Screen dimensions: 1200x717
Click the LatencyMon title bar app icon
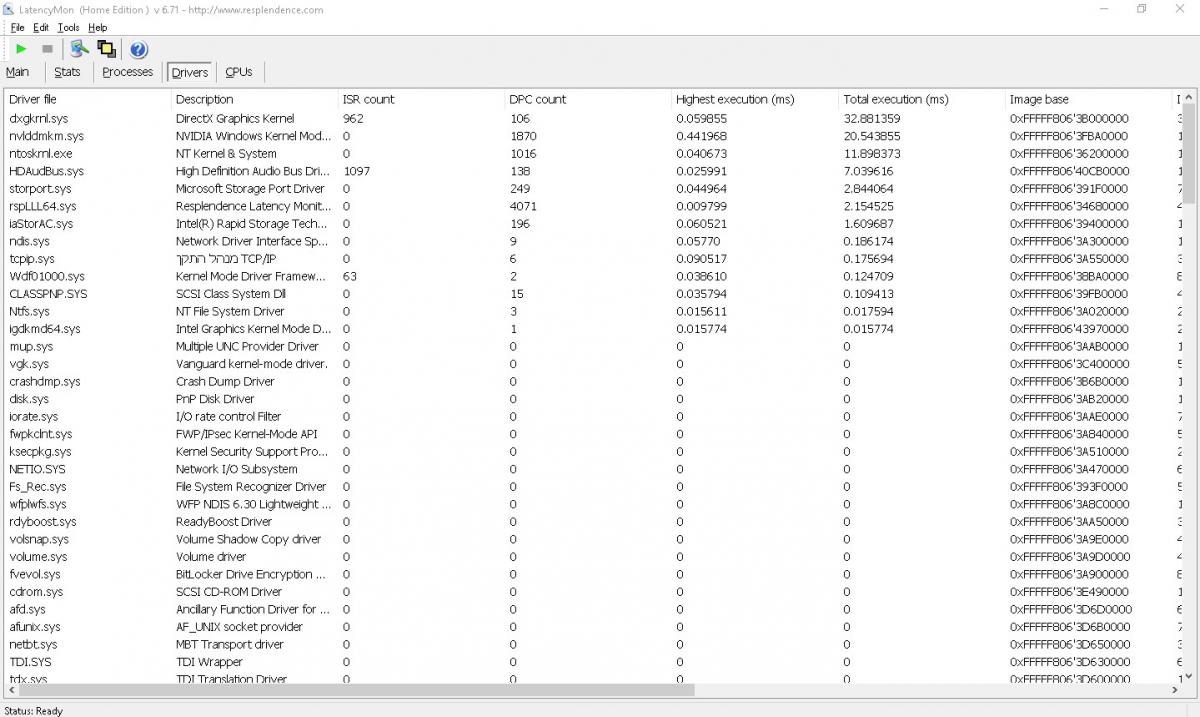coord(9,9)
